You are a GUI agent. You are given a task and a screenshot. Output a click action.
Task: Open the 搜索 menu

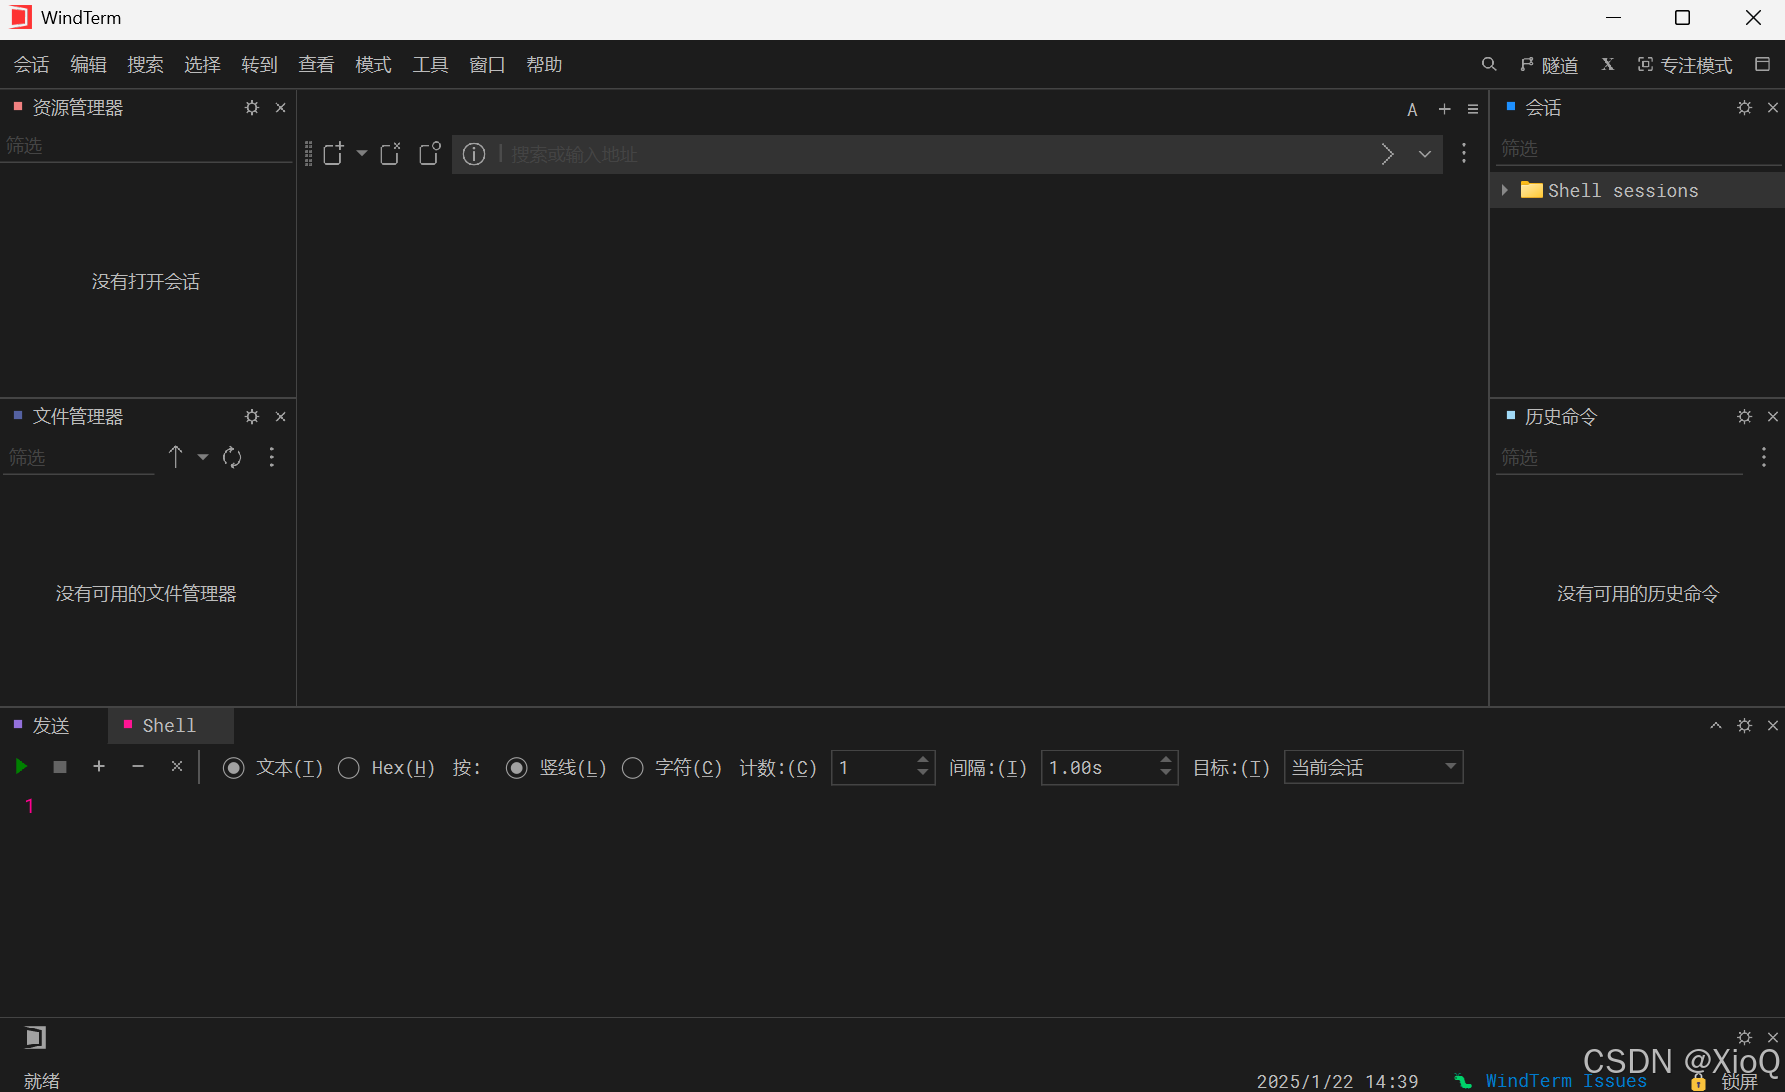(145, 65)
